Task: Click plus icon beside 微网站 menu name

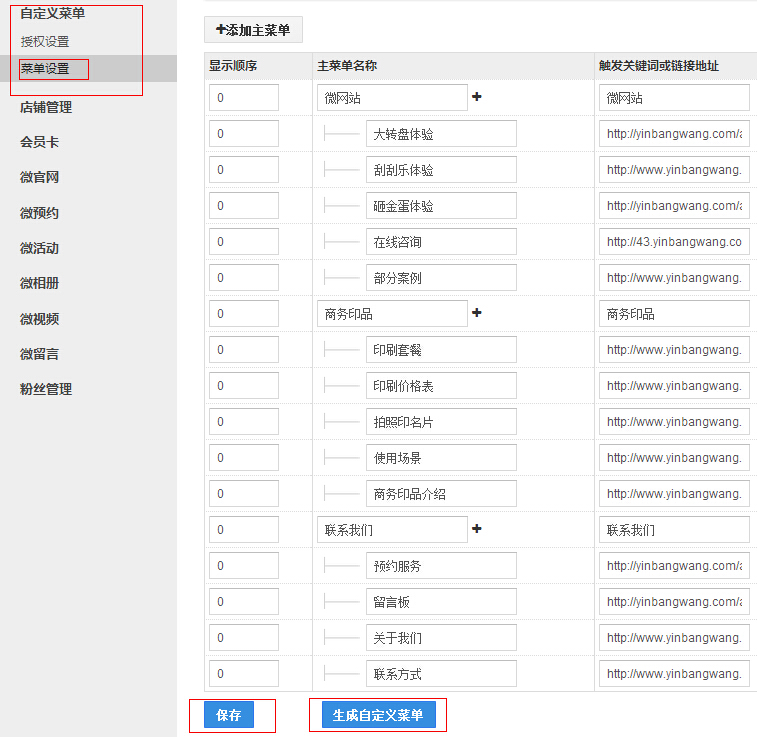Action: tap(477, 97)
